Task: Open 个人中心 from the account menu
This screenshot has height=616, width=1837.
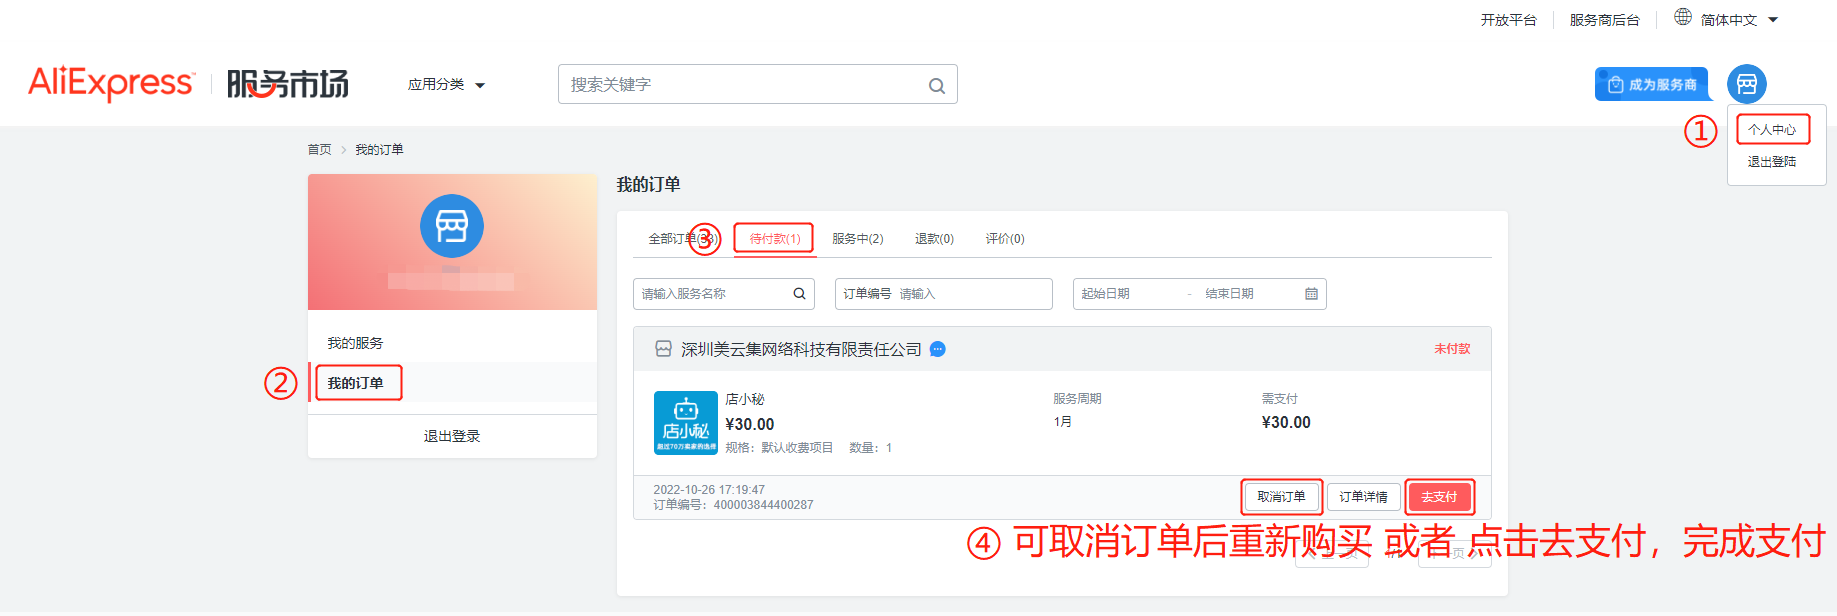Action: [1772, 130]
